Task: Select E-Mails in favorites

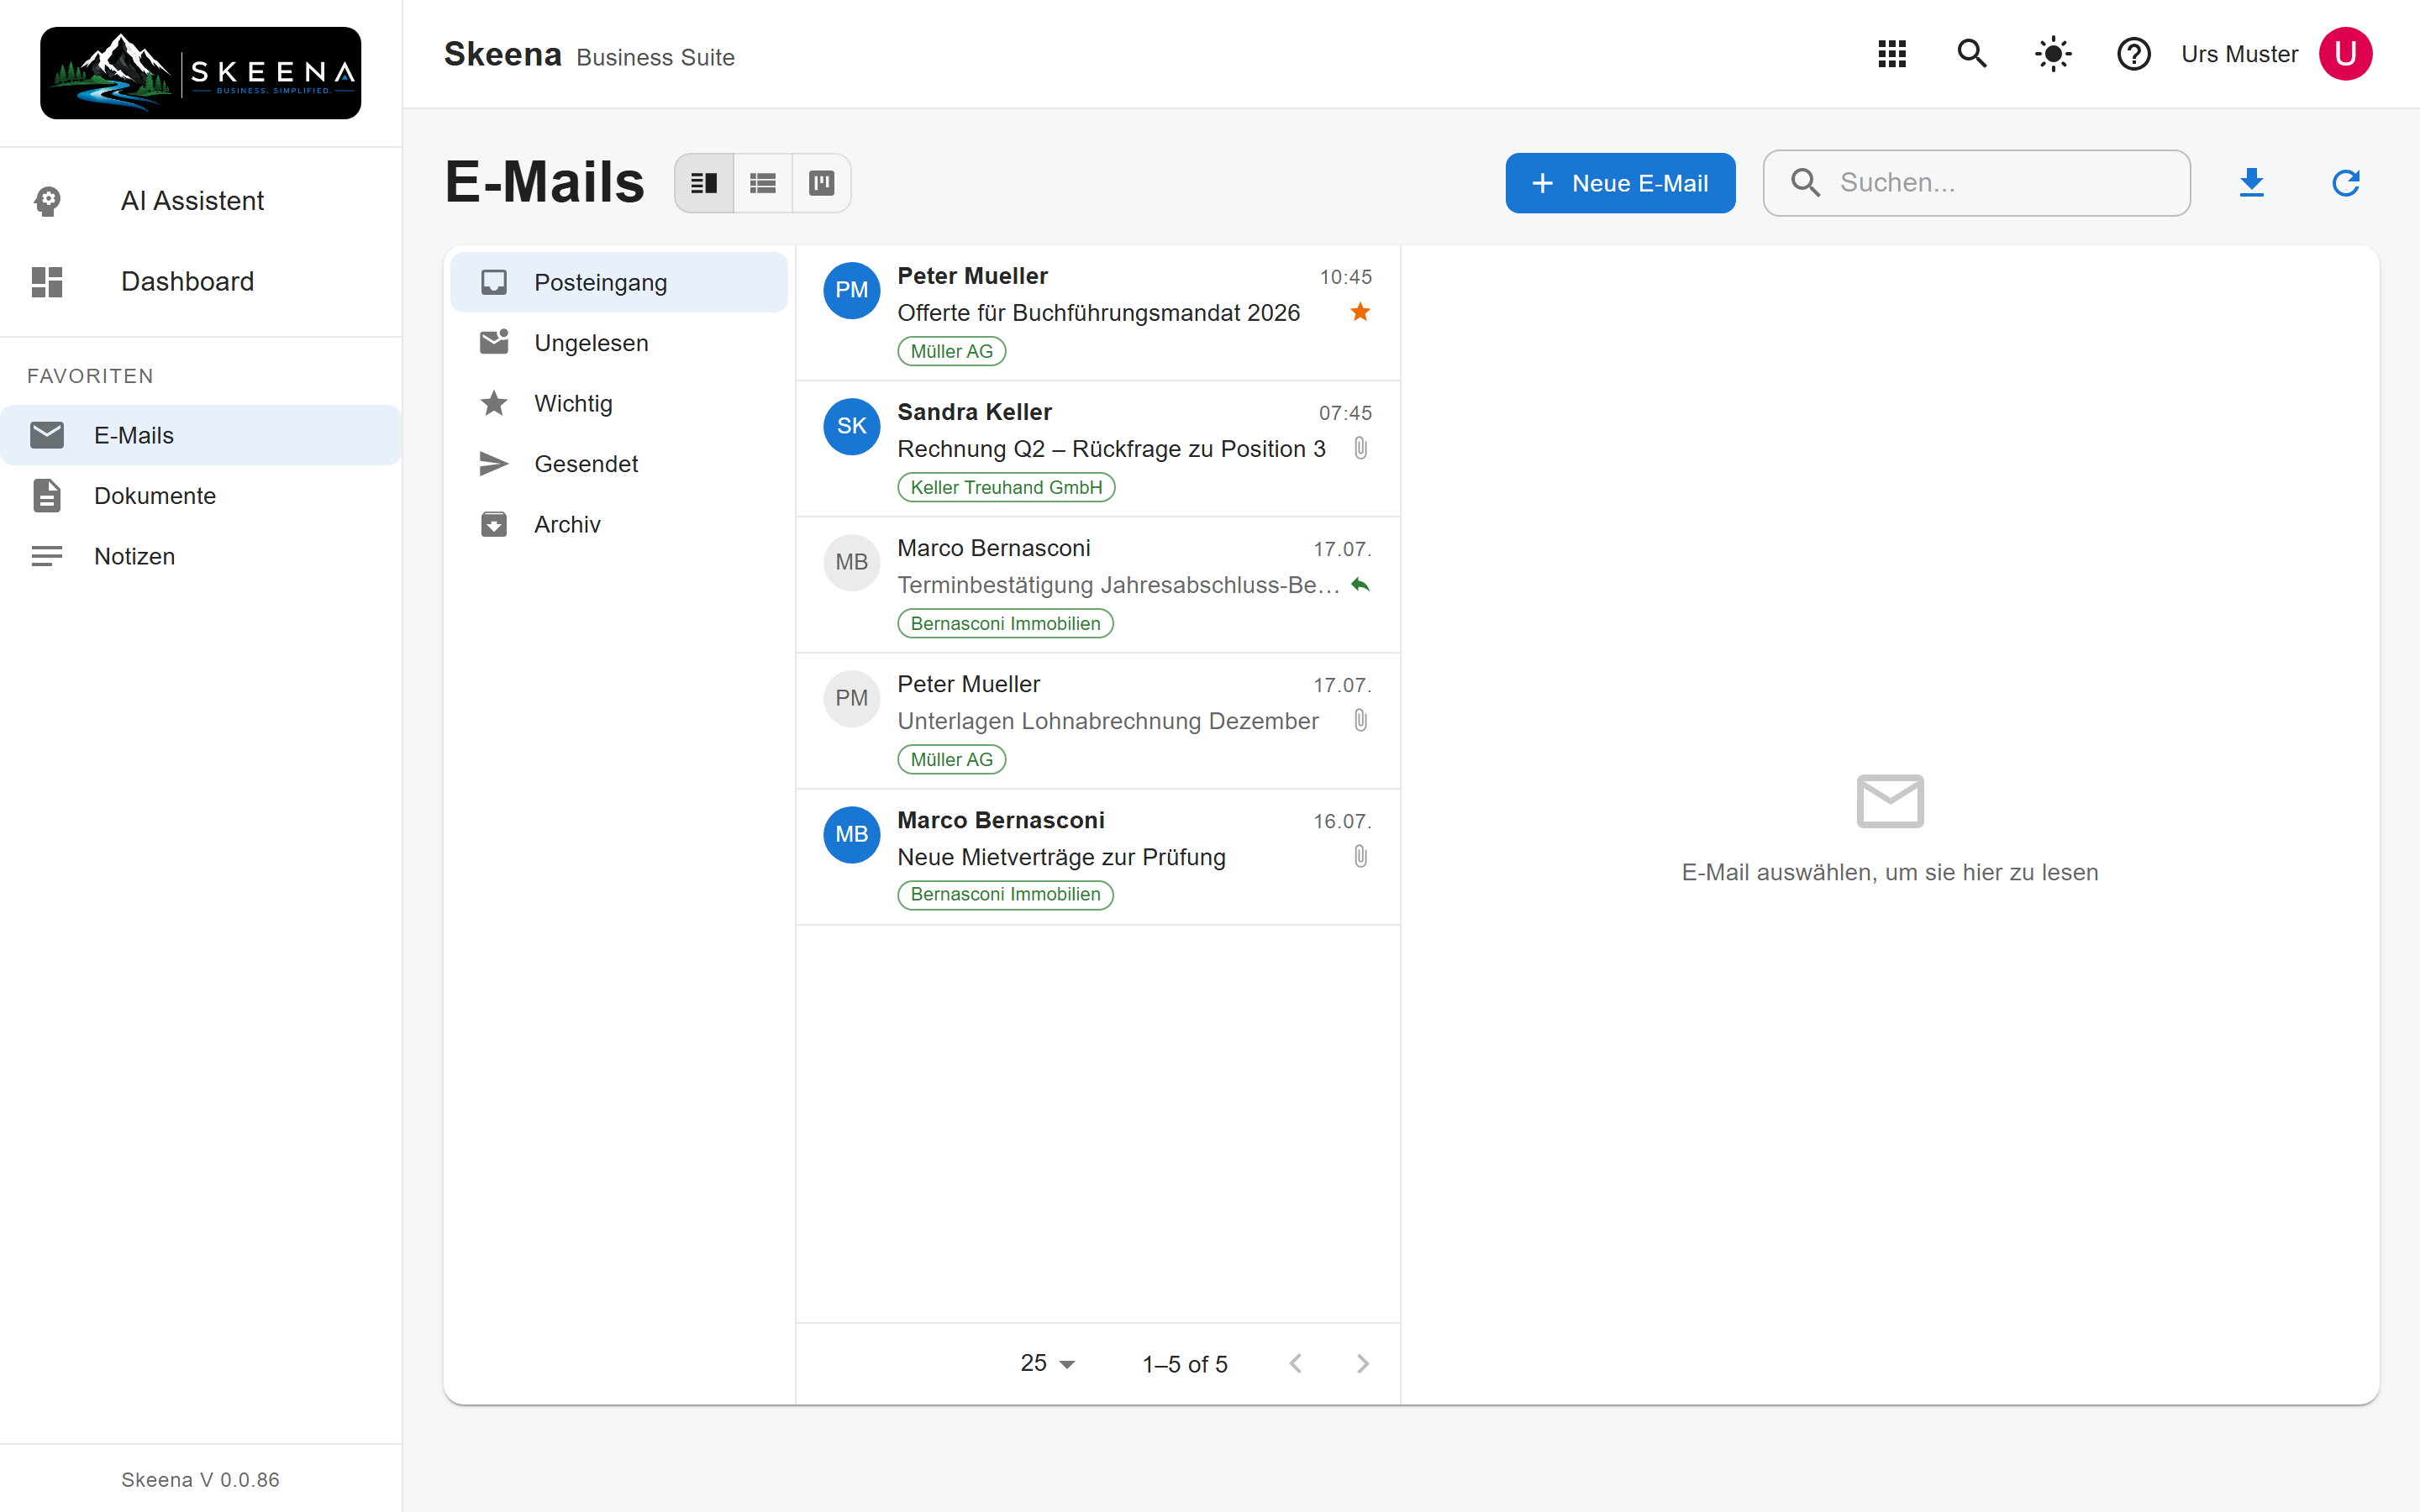Action: coord(200,435)
